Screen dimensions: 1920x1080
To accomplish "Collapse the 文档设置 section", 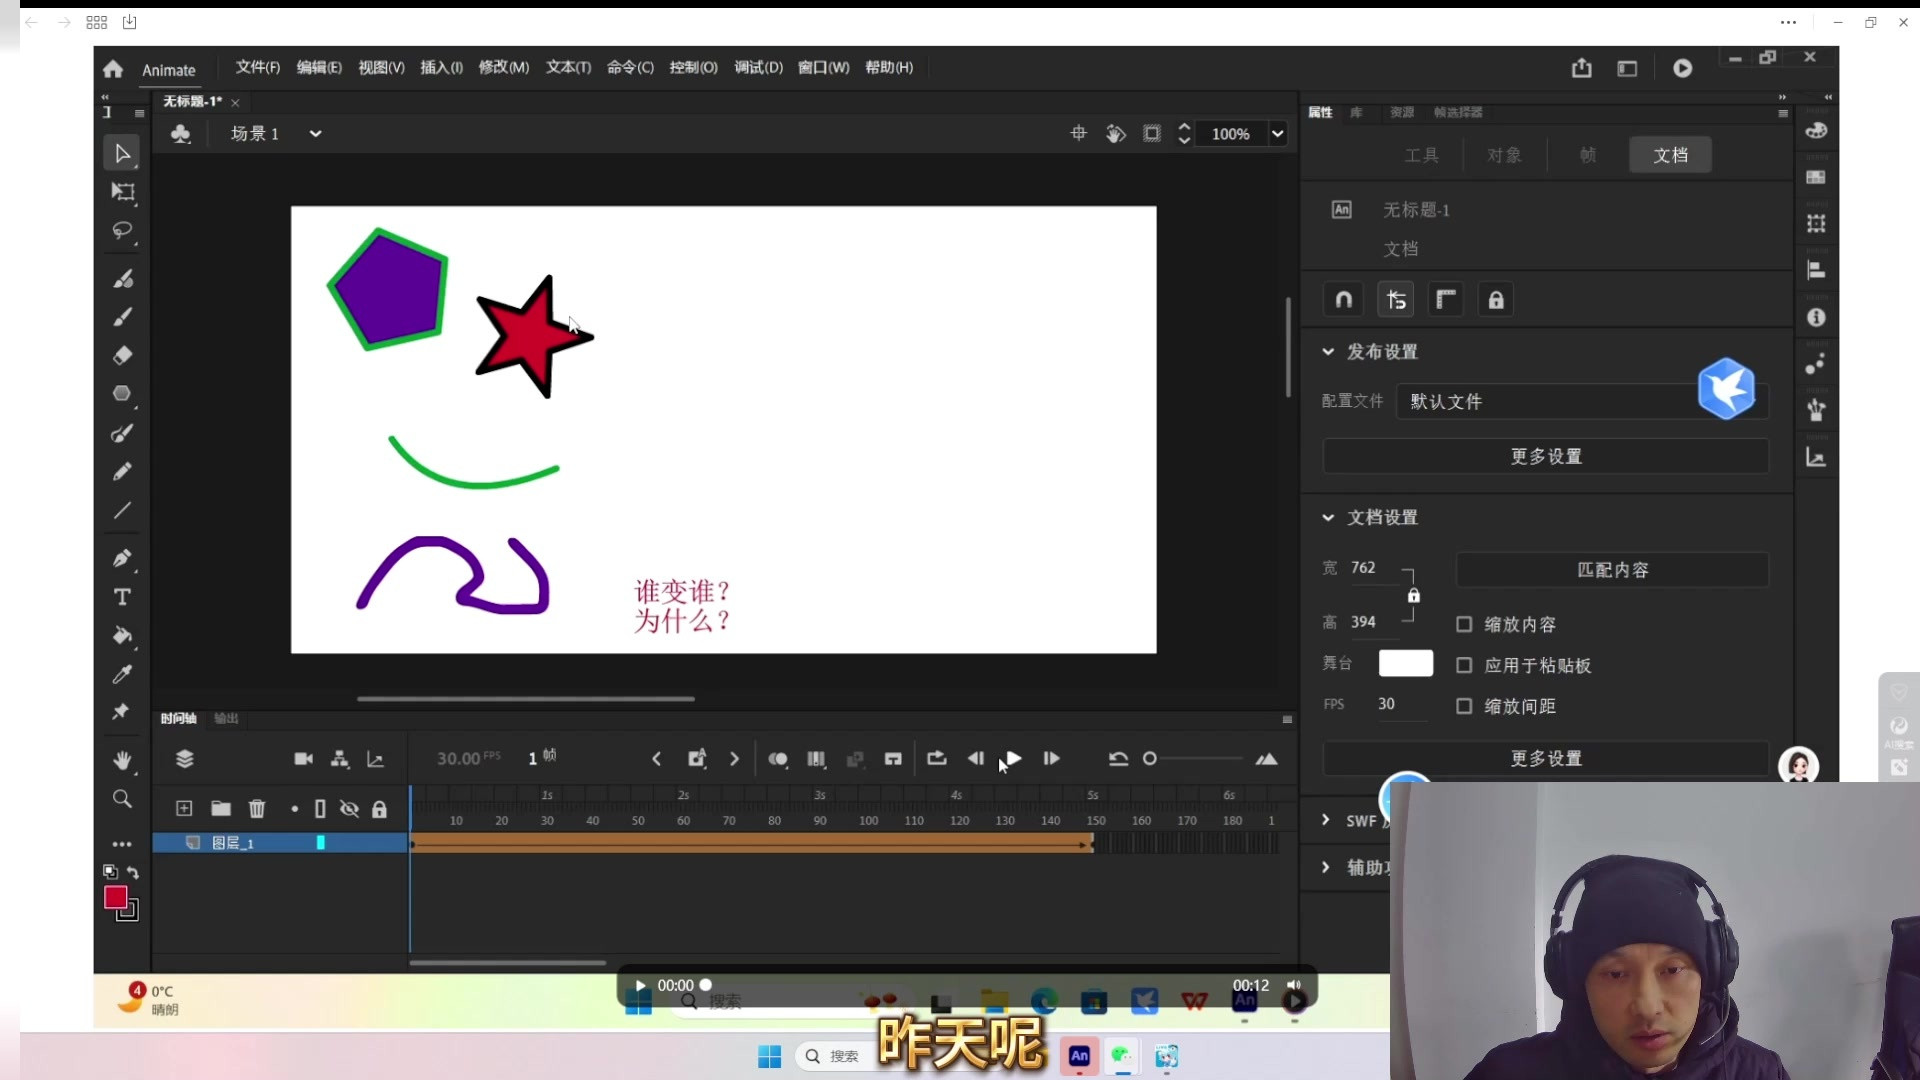I will point(1328,518).
